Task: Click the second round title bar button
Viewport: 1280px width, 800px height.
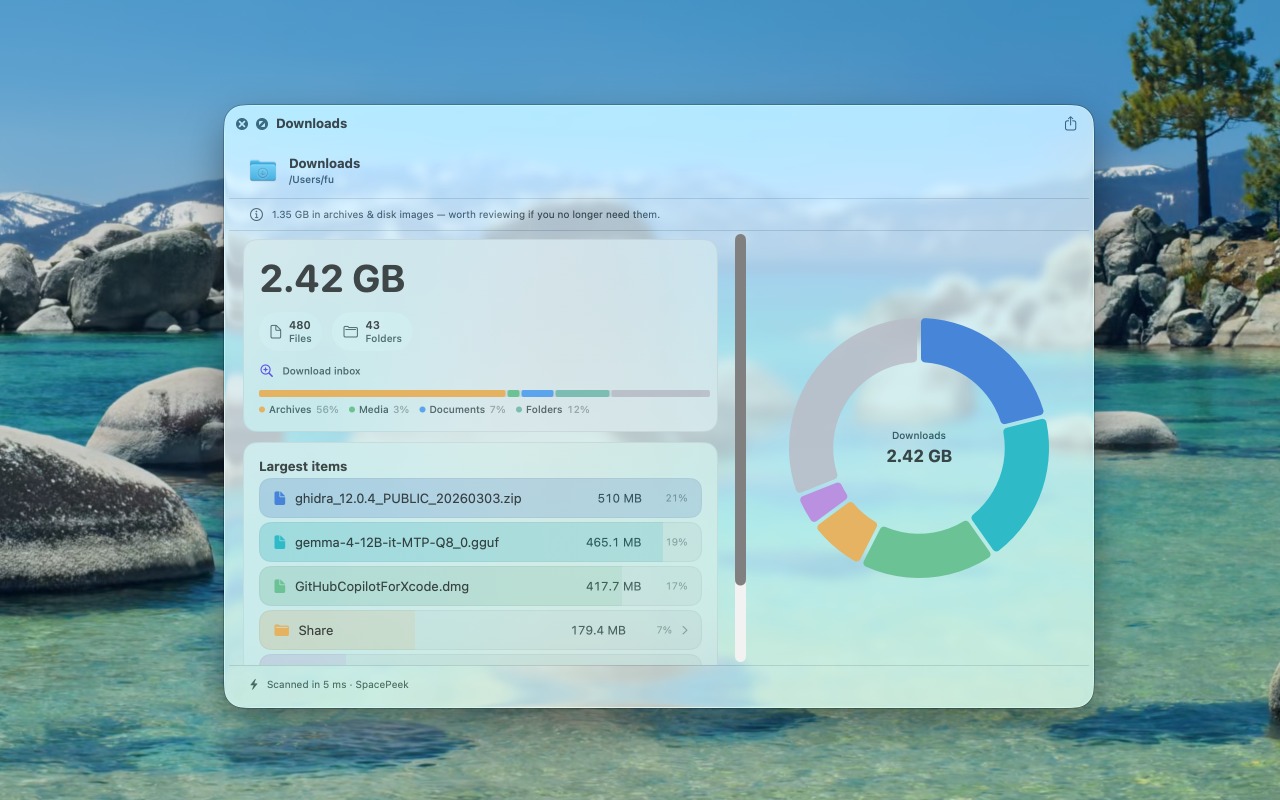Action: [262, 124]
